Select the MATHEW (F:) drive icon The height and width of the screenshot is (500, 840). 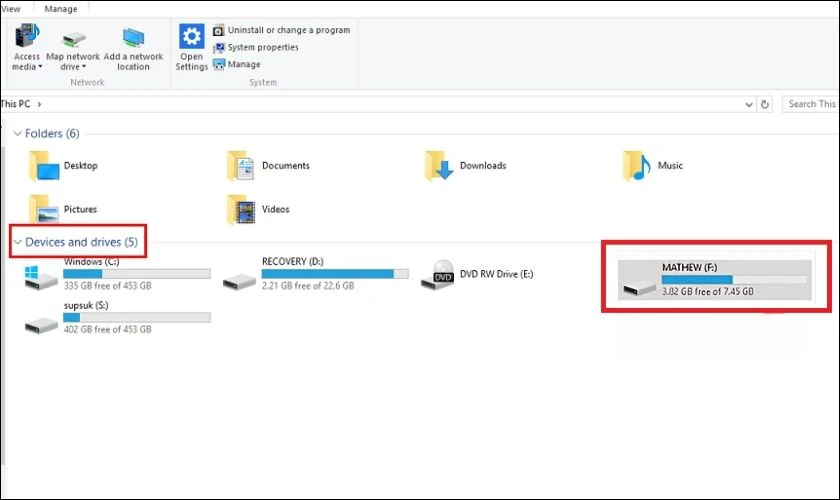[x=639, y=289]
